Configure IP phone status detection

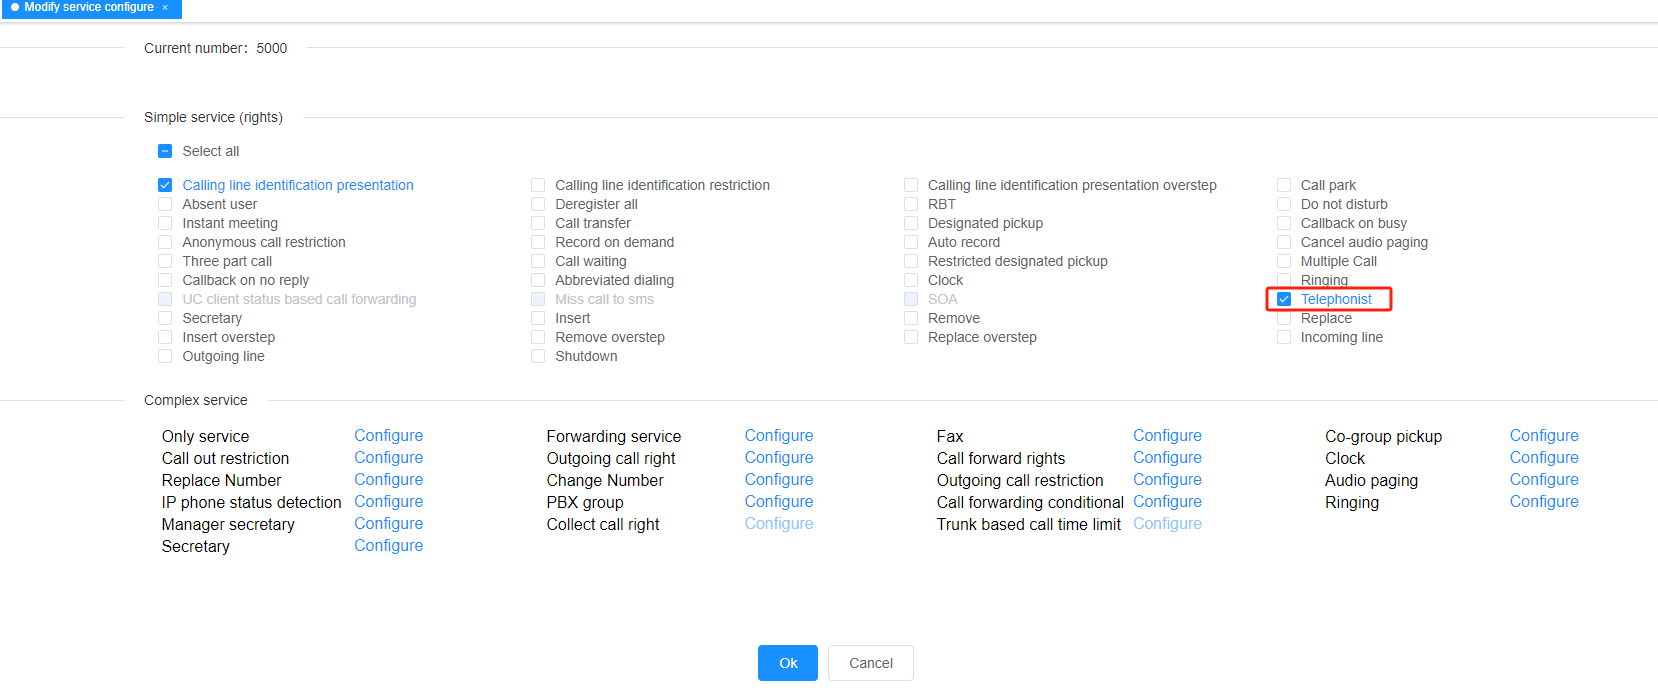388,502
